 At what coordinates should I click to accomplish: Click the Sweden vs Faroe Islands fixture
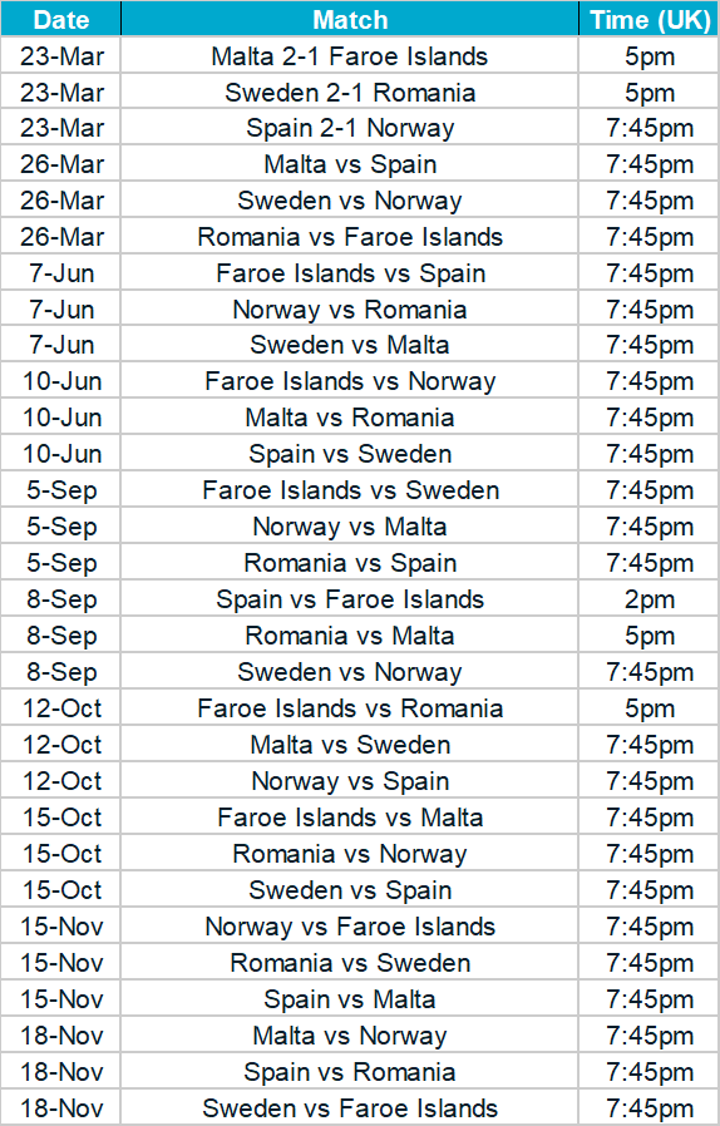pyautogui.click(x=349, y=1108)
